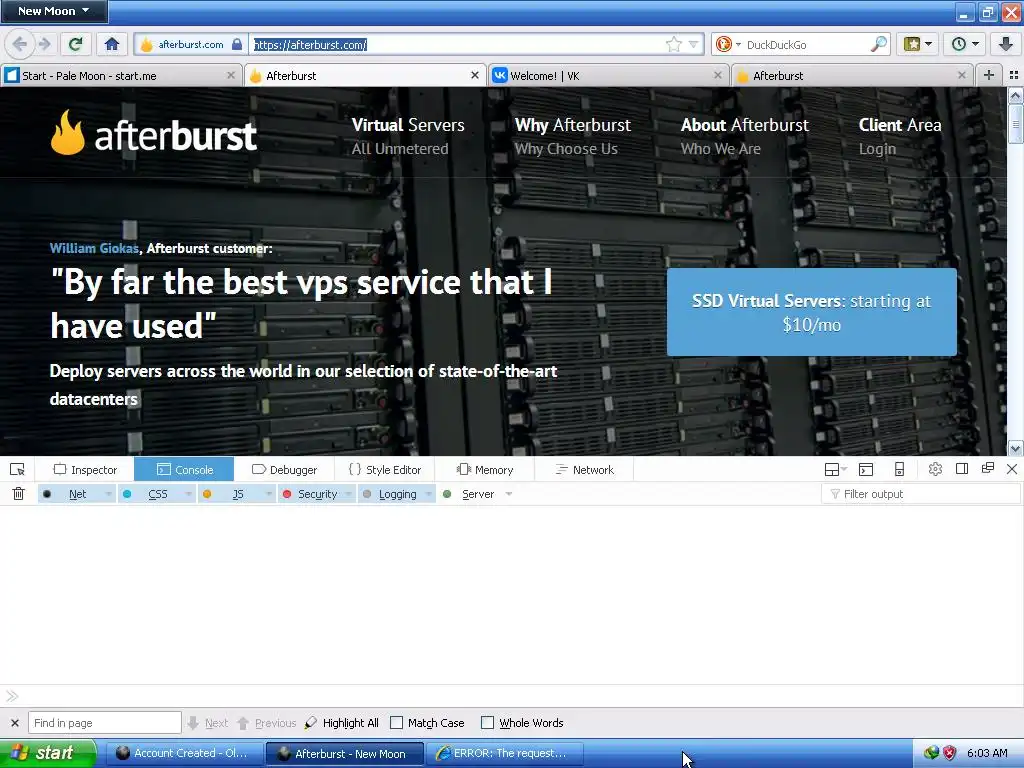Click in the Find in page field
Image resolution: width=1024 pixels, height=768 pixels.
[x=104, y=723]
